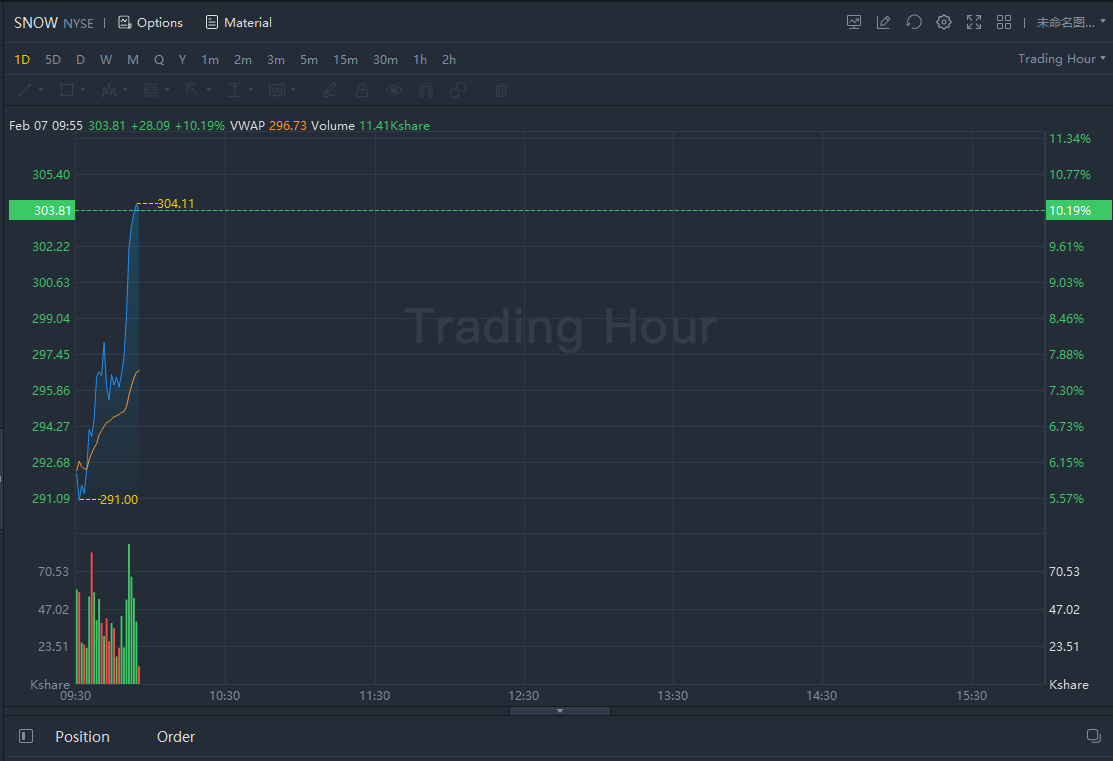Open chart settings gear icon
This screenshot has width=1113, height=761.
[x=943, y=23]
